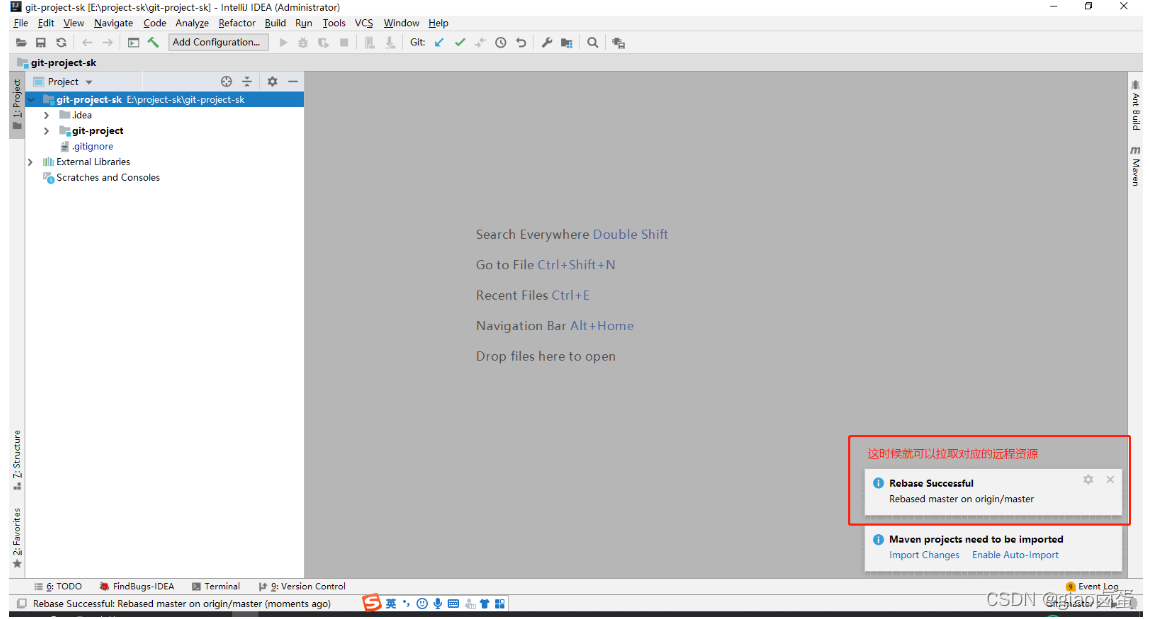Click git-project-sk breadcrumb
Image resolution: width=1149 pixels, height=619 pixels.
57,63
